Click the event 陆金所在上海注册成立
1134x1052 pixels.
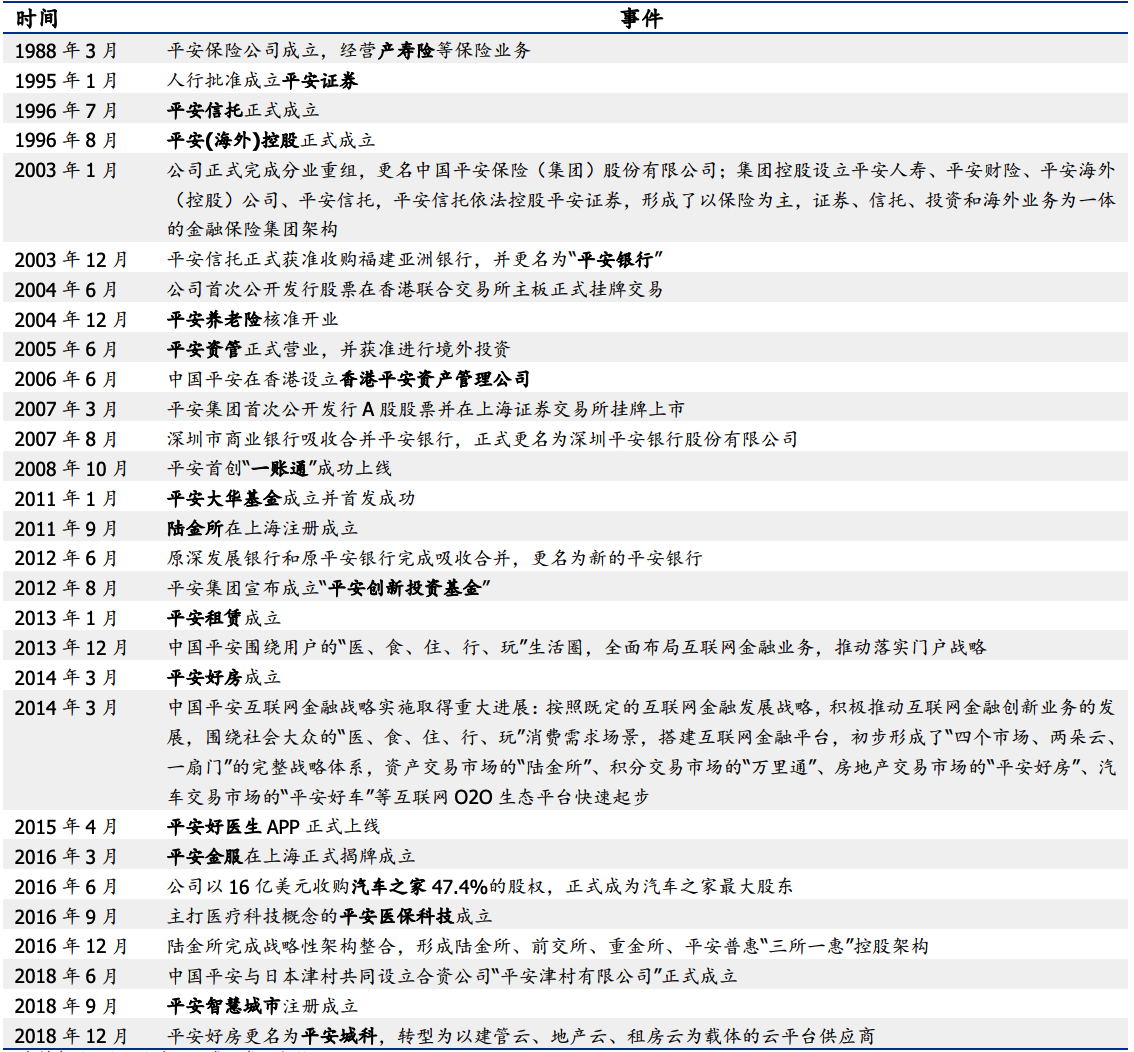[x=263, y=529]
